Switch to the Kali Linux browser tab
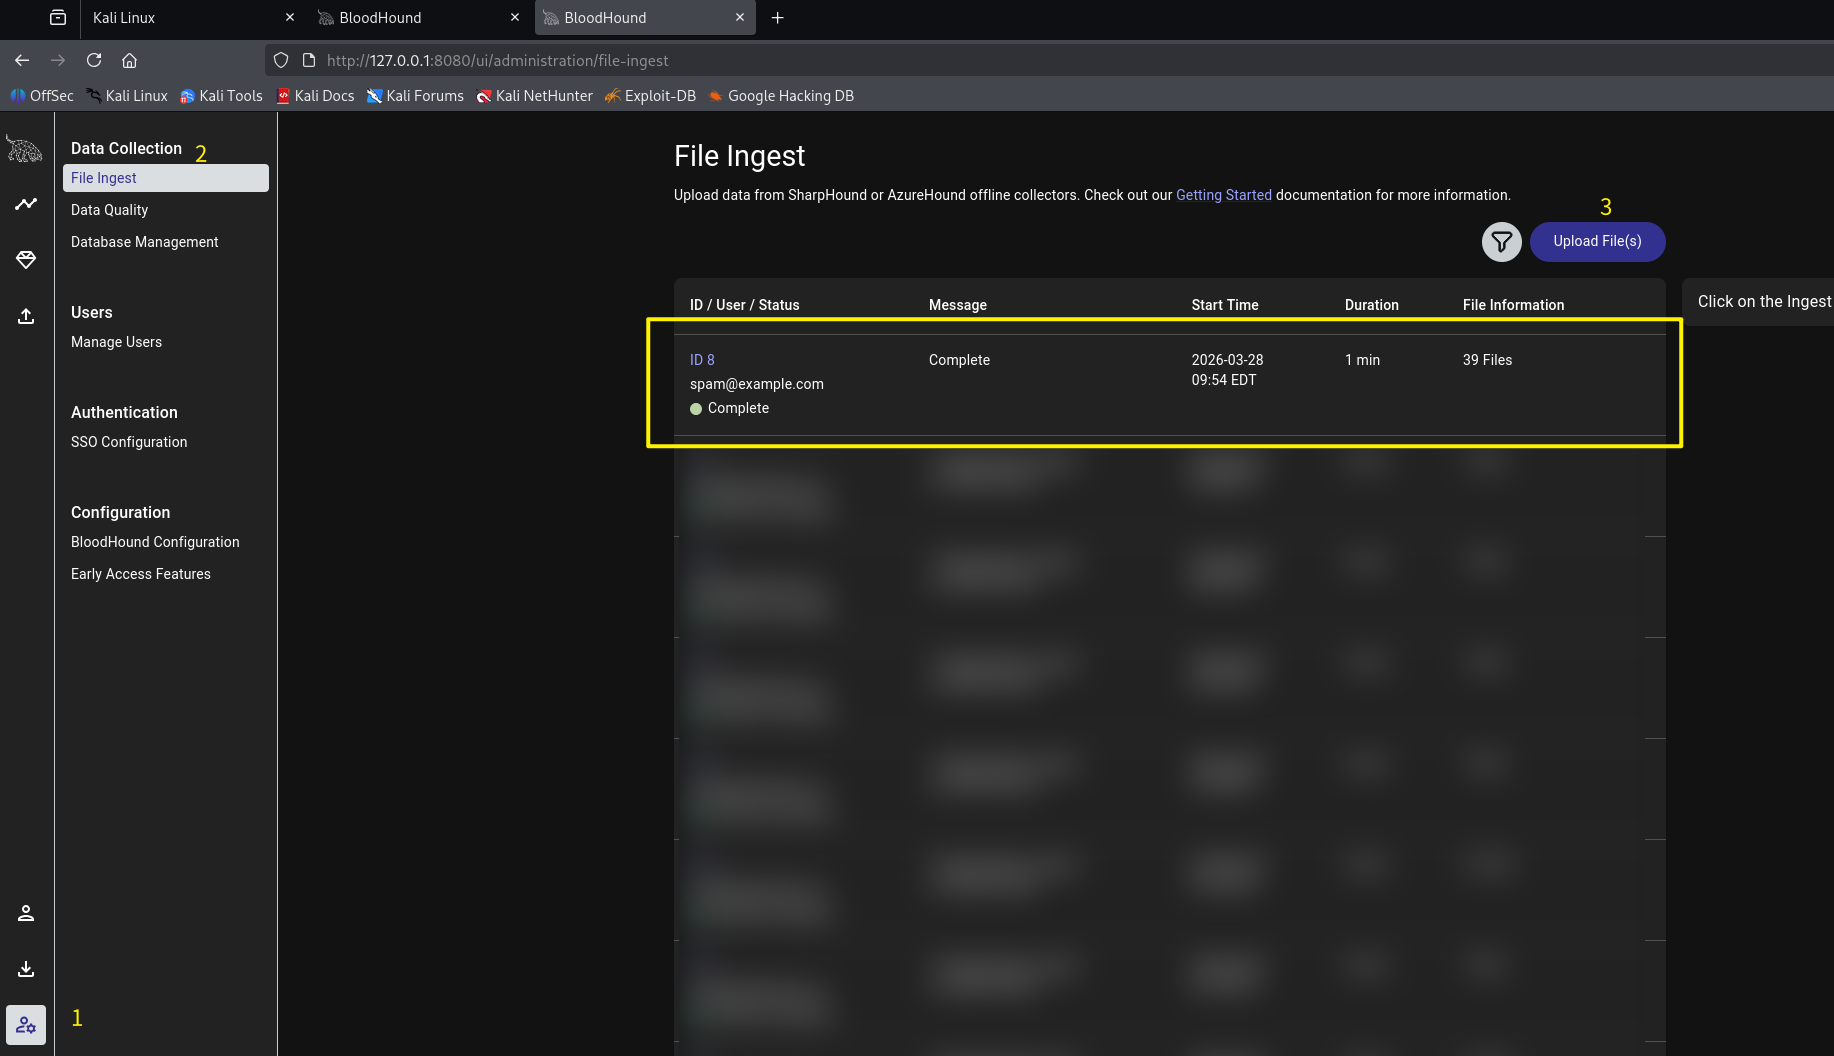Image resolution: width=1834 pixels, height=1056 pixels. (x=190, y=18)
